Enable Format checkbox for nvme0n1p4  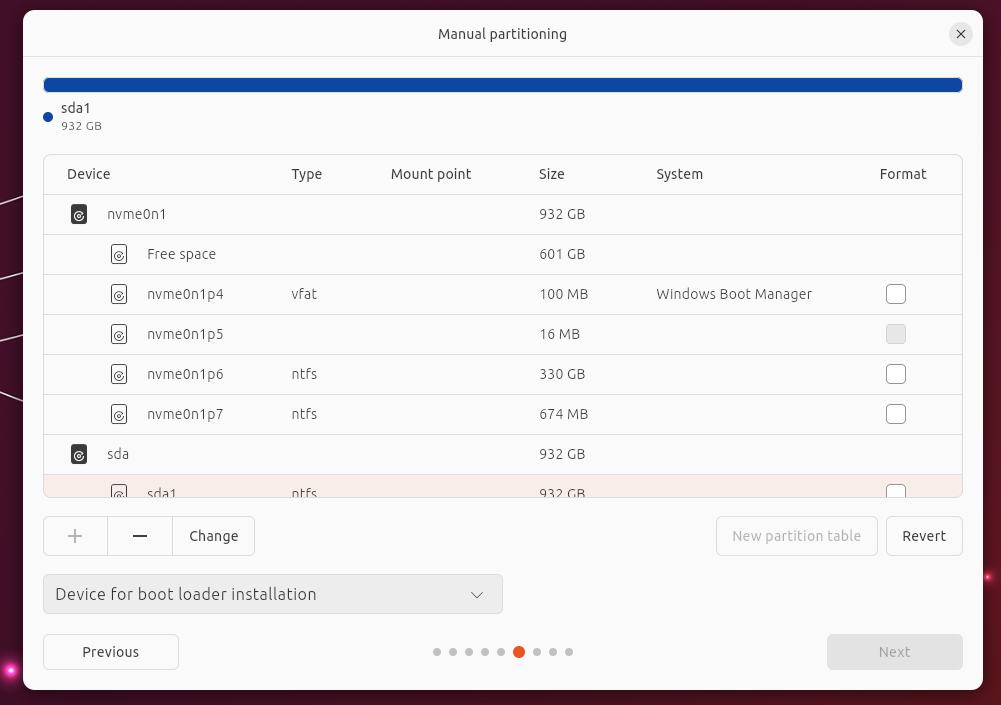895,294
